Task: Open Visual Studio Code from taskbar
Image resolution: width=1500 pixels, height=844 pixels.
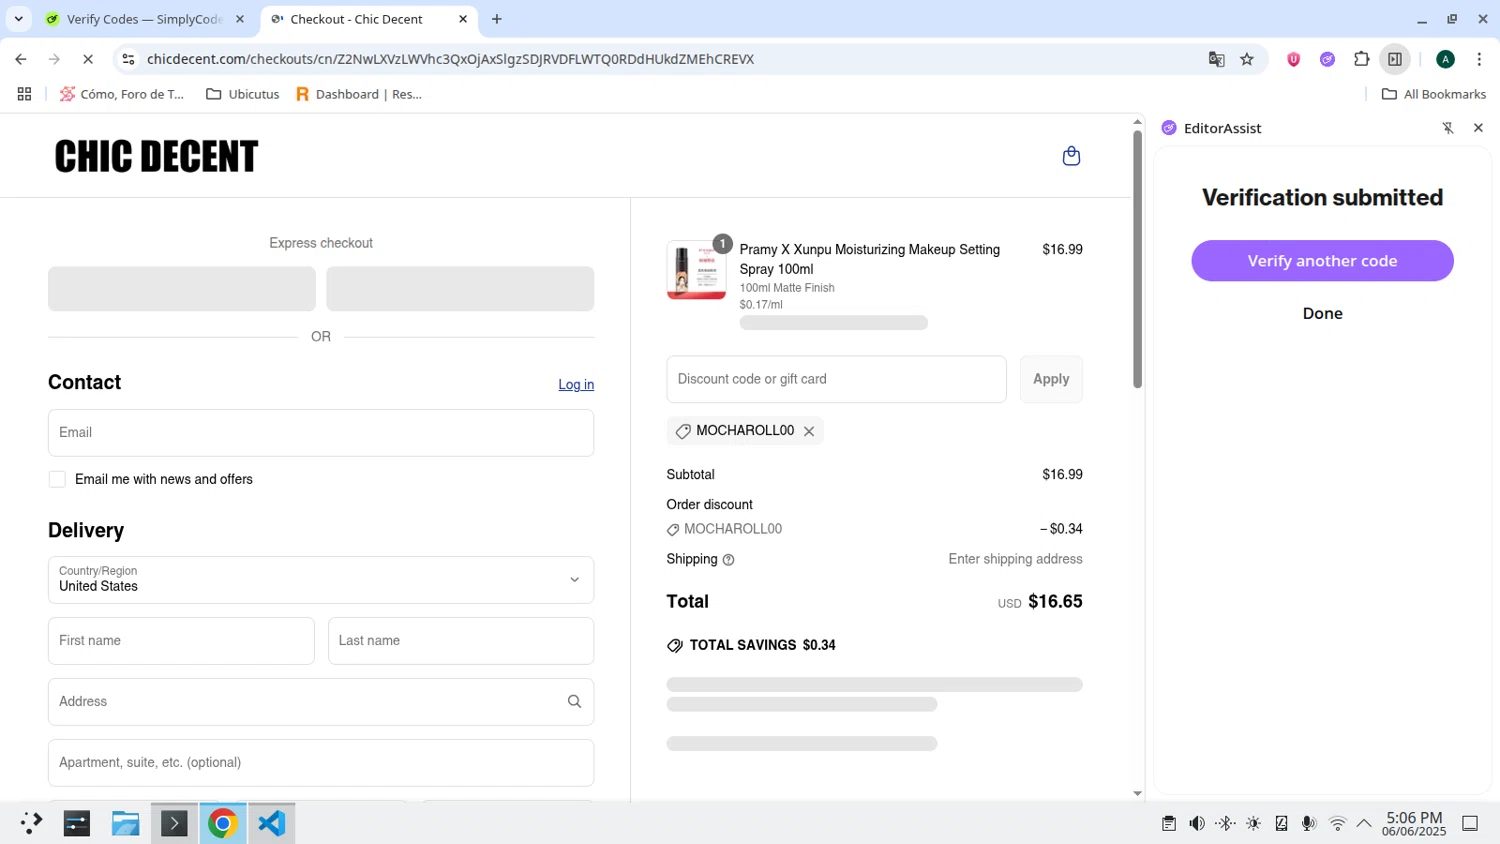Action: tap(272, 823)
